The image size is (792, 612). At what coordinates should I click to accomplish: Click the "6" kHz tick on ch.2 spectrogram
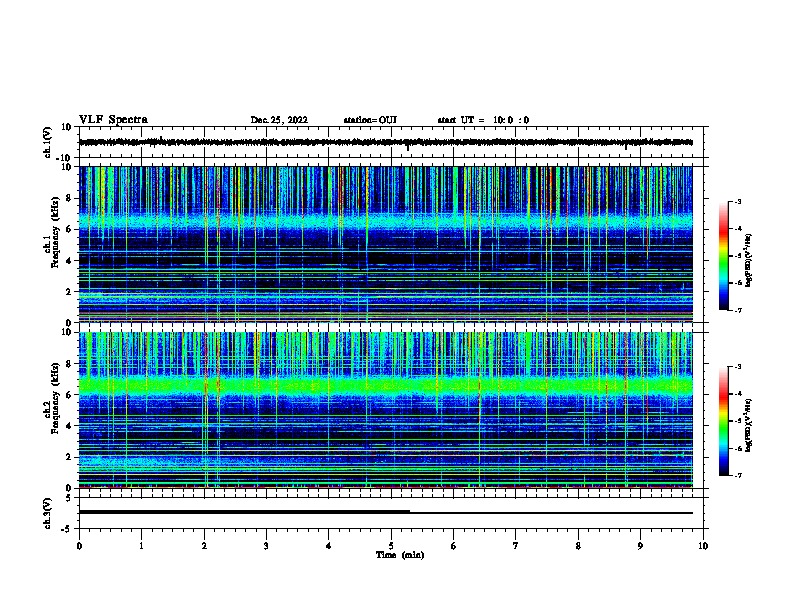[70, 394]
